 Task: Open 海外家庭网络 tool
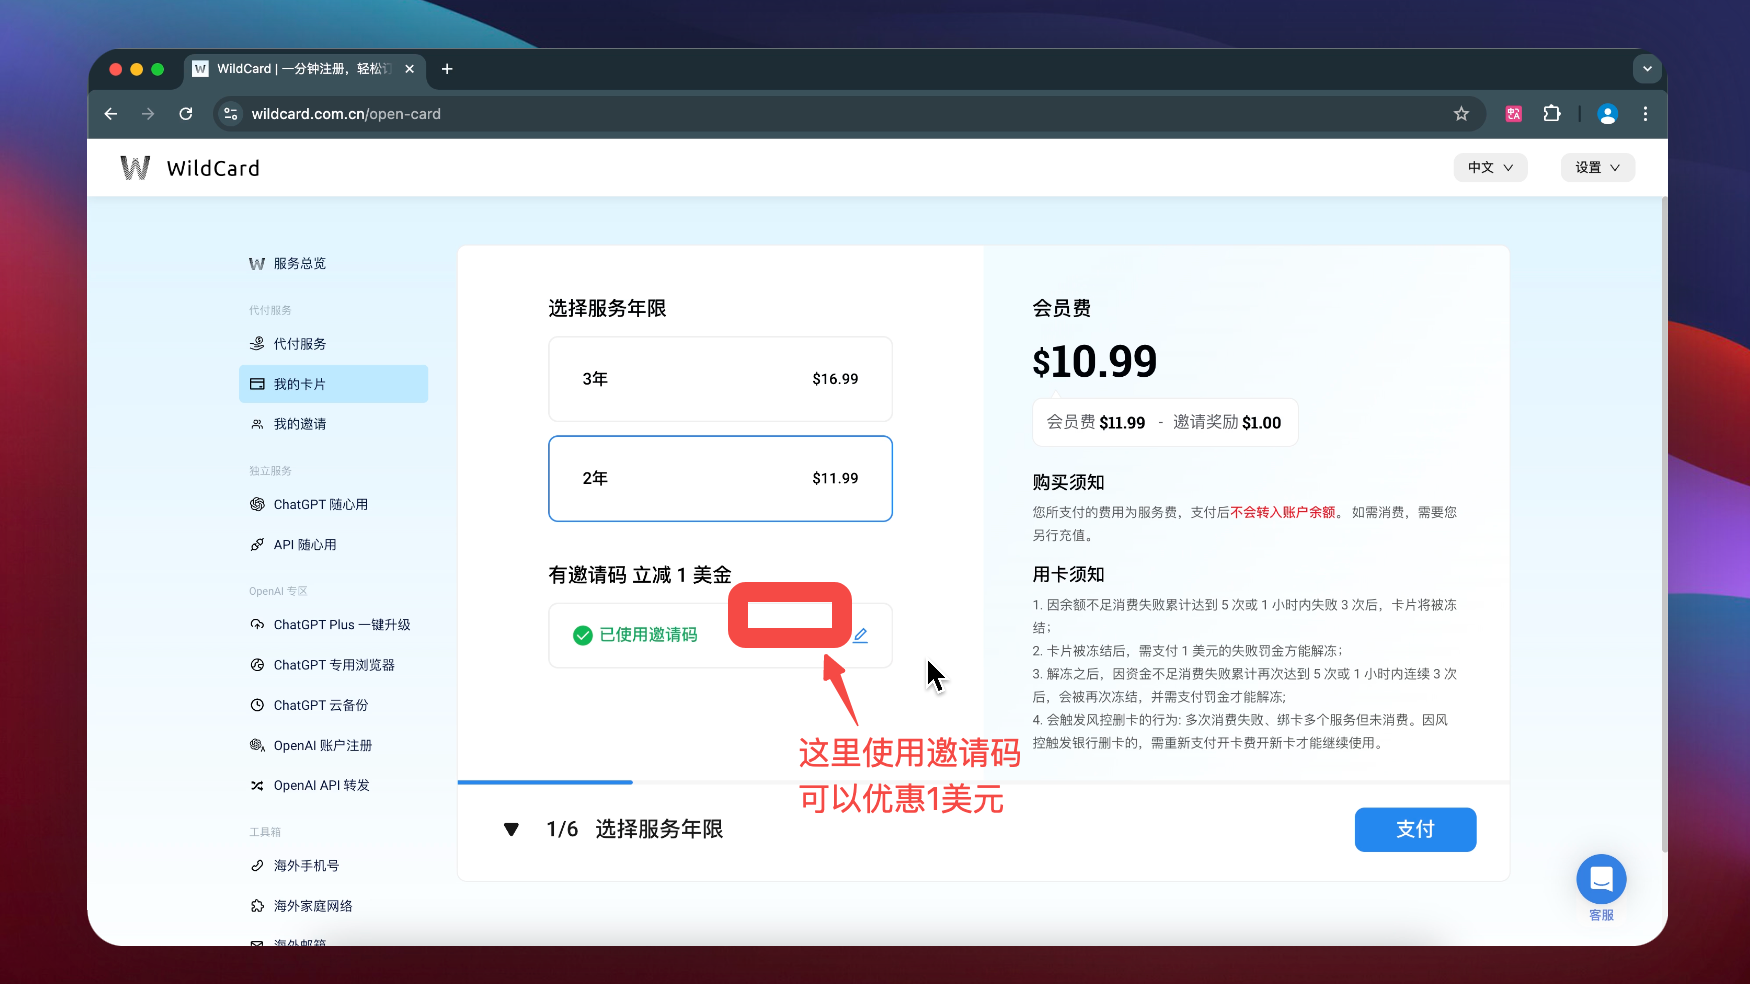(333, 906)
